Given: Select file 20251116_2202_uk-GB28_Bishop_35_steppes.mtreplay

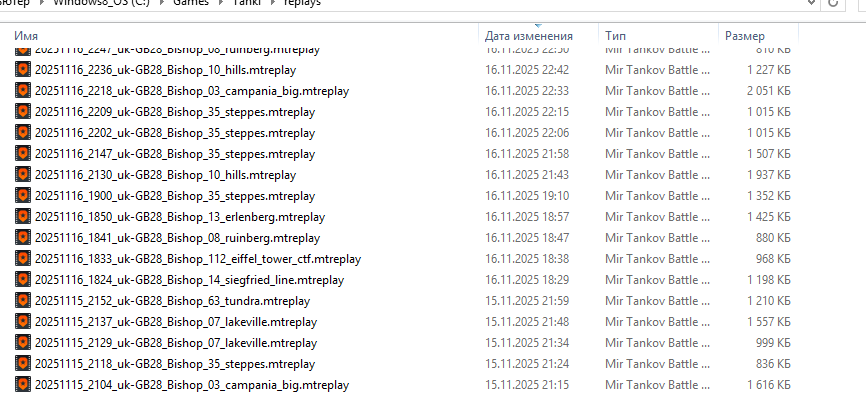Looking at the screenshot, I should pyautogui.click(x=175, y=133).
